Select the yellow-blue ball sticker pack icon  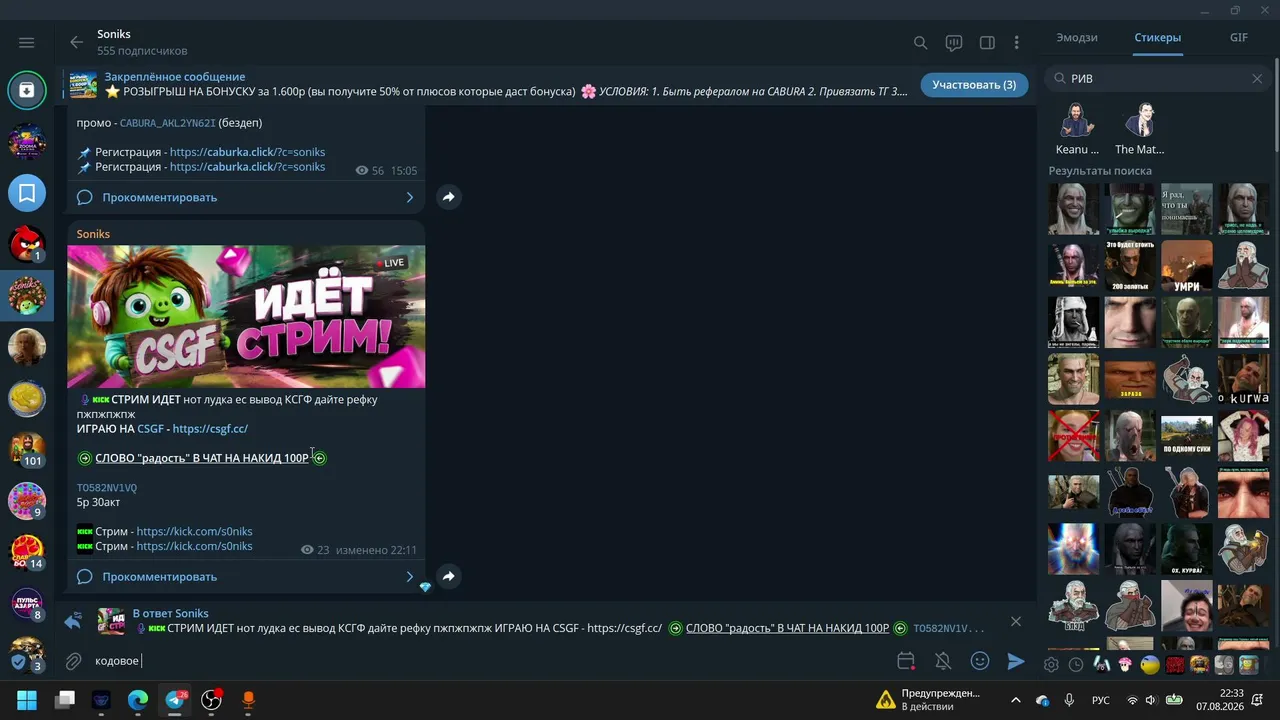1150,664
